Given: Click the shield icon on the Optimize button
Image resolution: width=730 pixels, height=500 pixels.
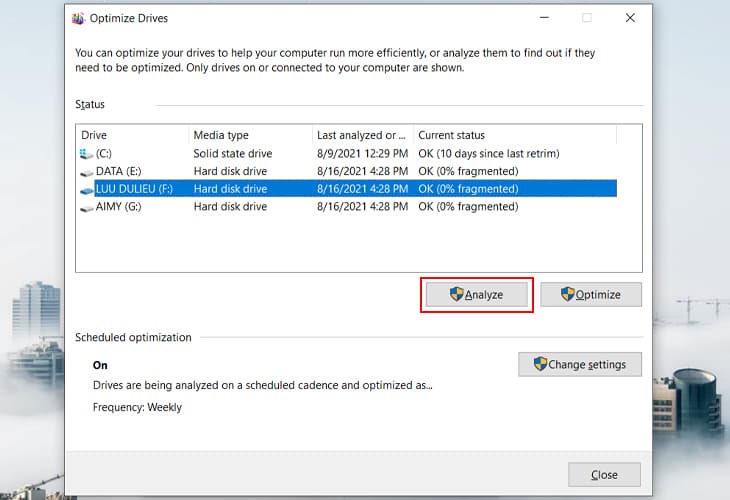Looking at the screenshot, I should pos(568,294).
